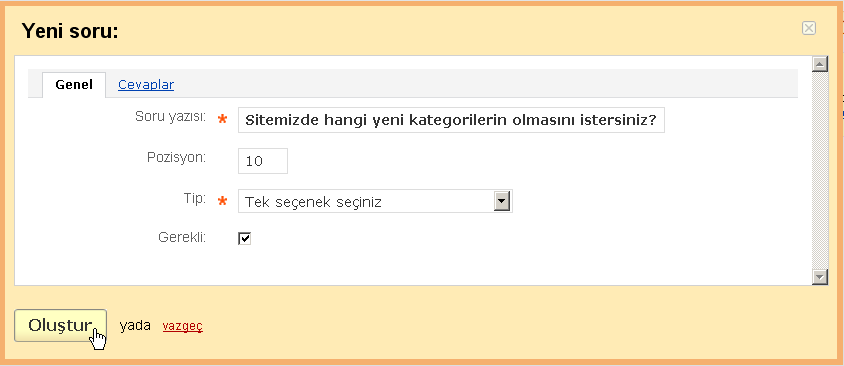Screen dimensions: 844x366
Task: Focus the Soru yazısı text field
Action: point(451,120)
